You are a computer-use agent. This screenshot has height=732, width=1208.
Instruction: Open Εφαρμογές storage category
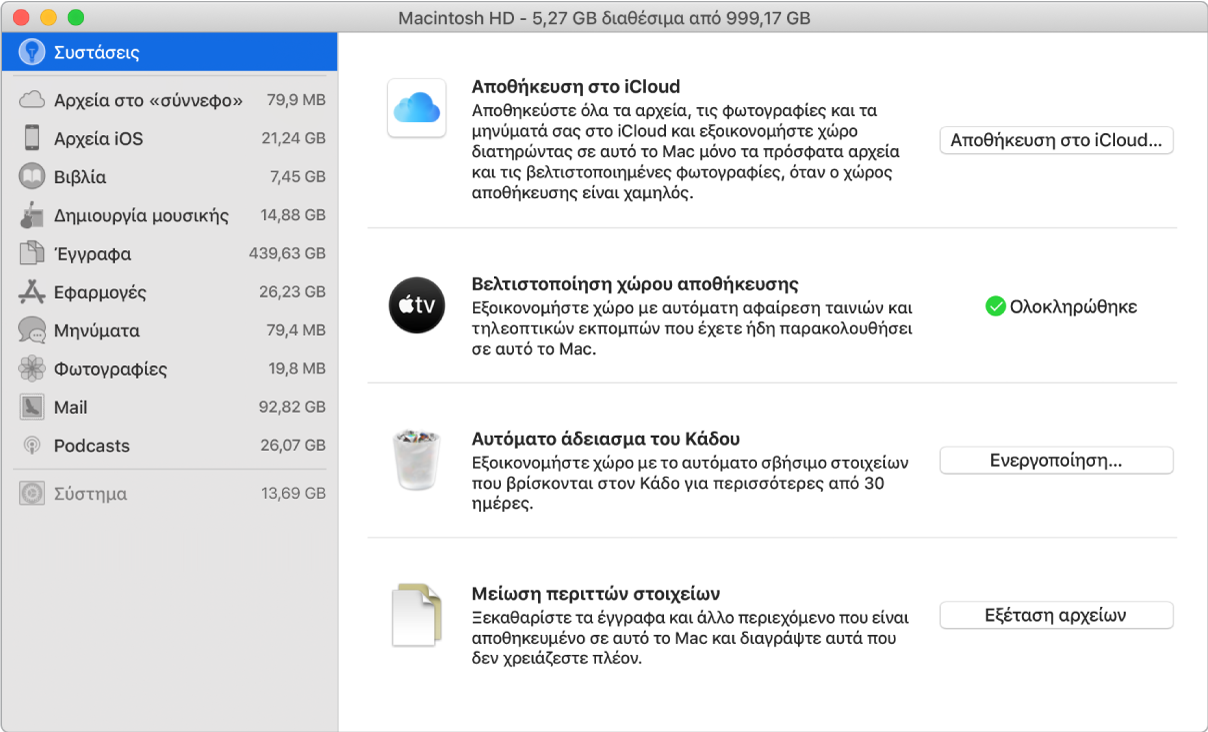click(100, 292)
